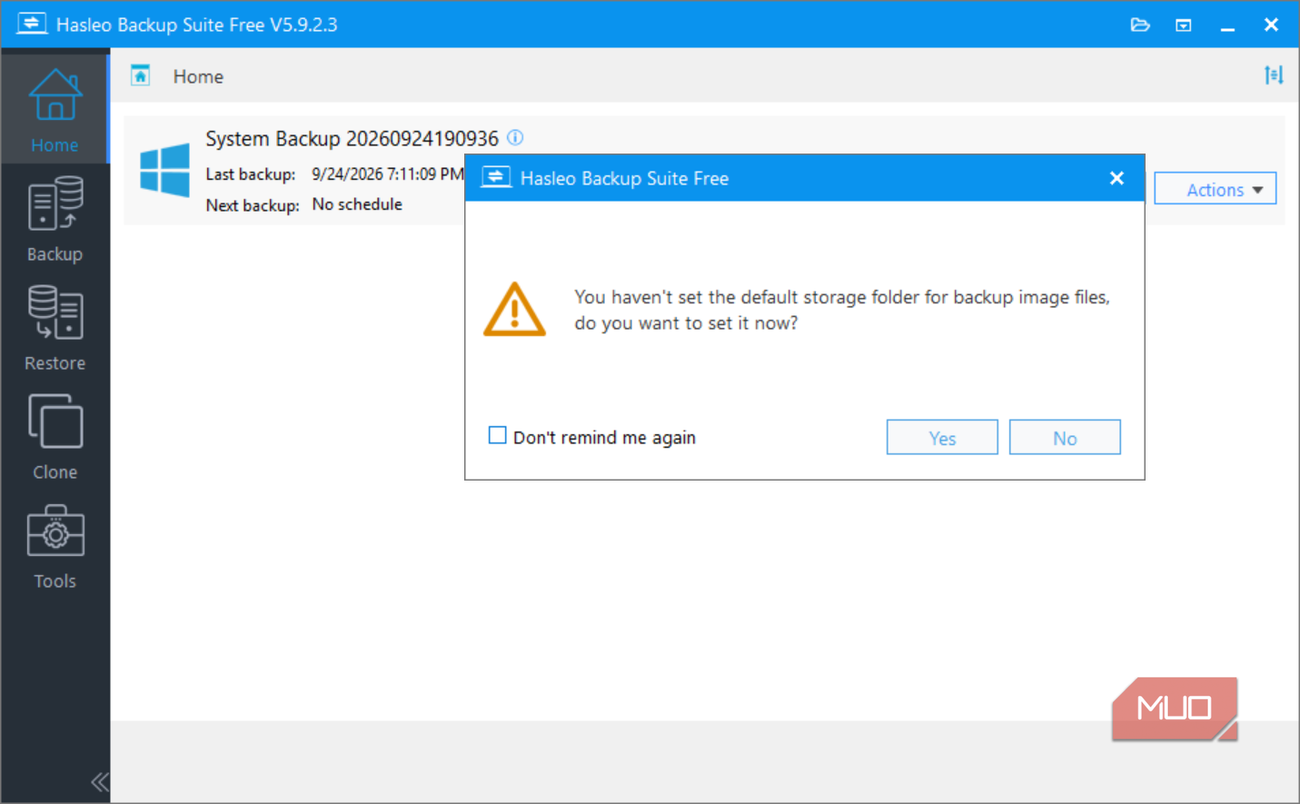Click Yes to set storage folder
Viewport: 1300px width, 804px height.
(942, 438)
